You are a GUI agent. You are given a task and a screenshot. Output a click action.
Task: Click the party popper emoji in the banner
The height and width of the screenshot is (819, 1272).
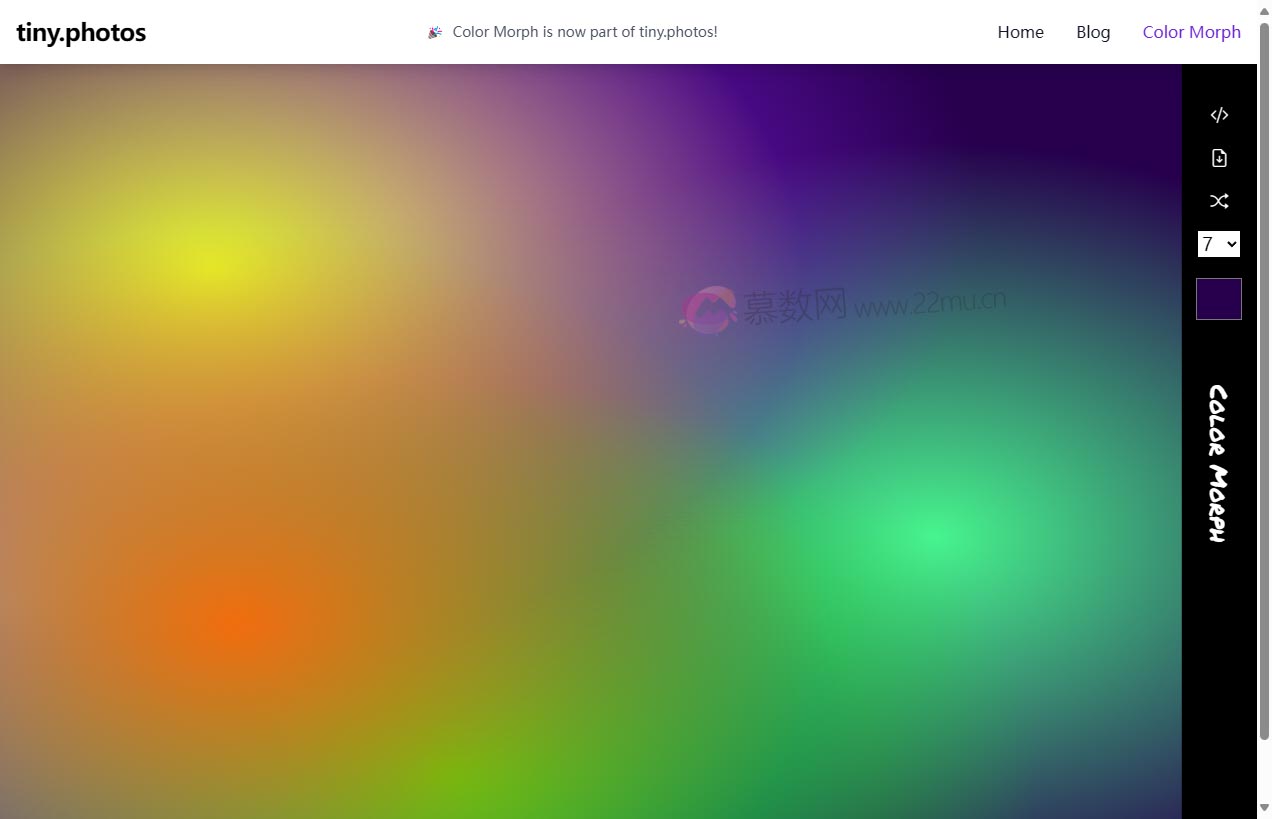(x=435, y=32)
